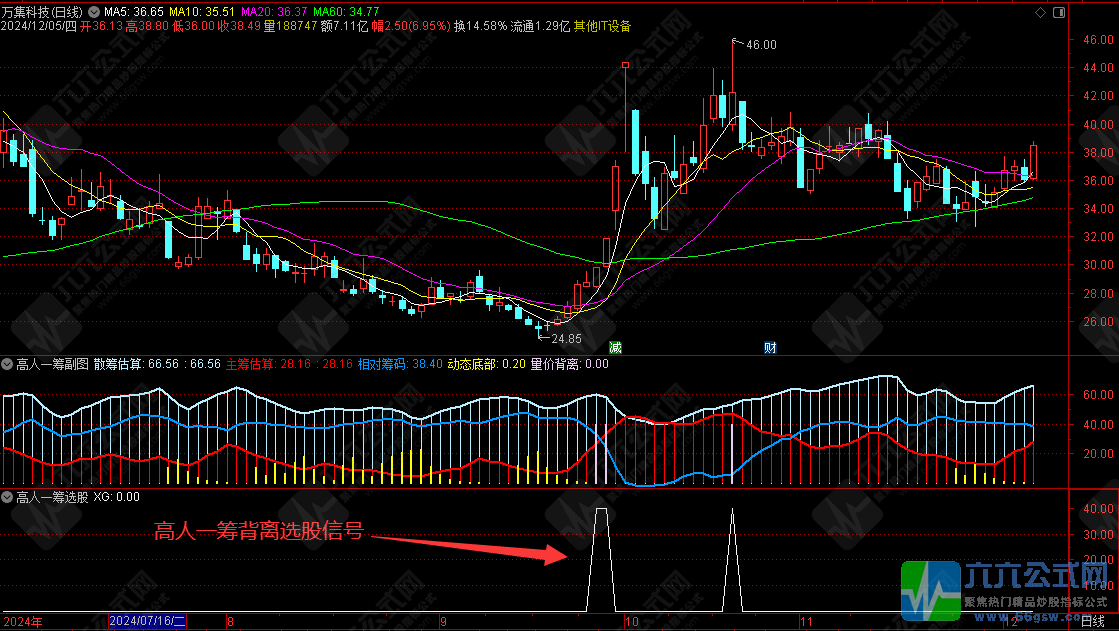Click the 2024年 year label on timeline
This screenshot has width=1119, height=631.
(21, 621)
